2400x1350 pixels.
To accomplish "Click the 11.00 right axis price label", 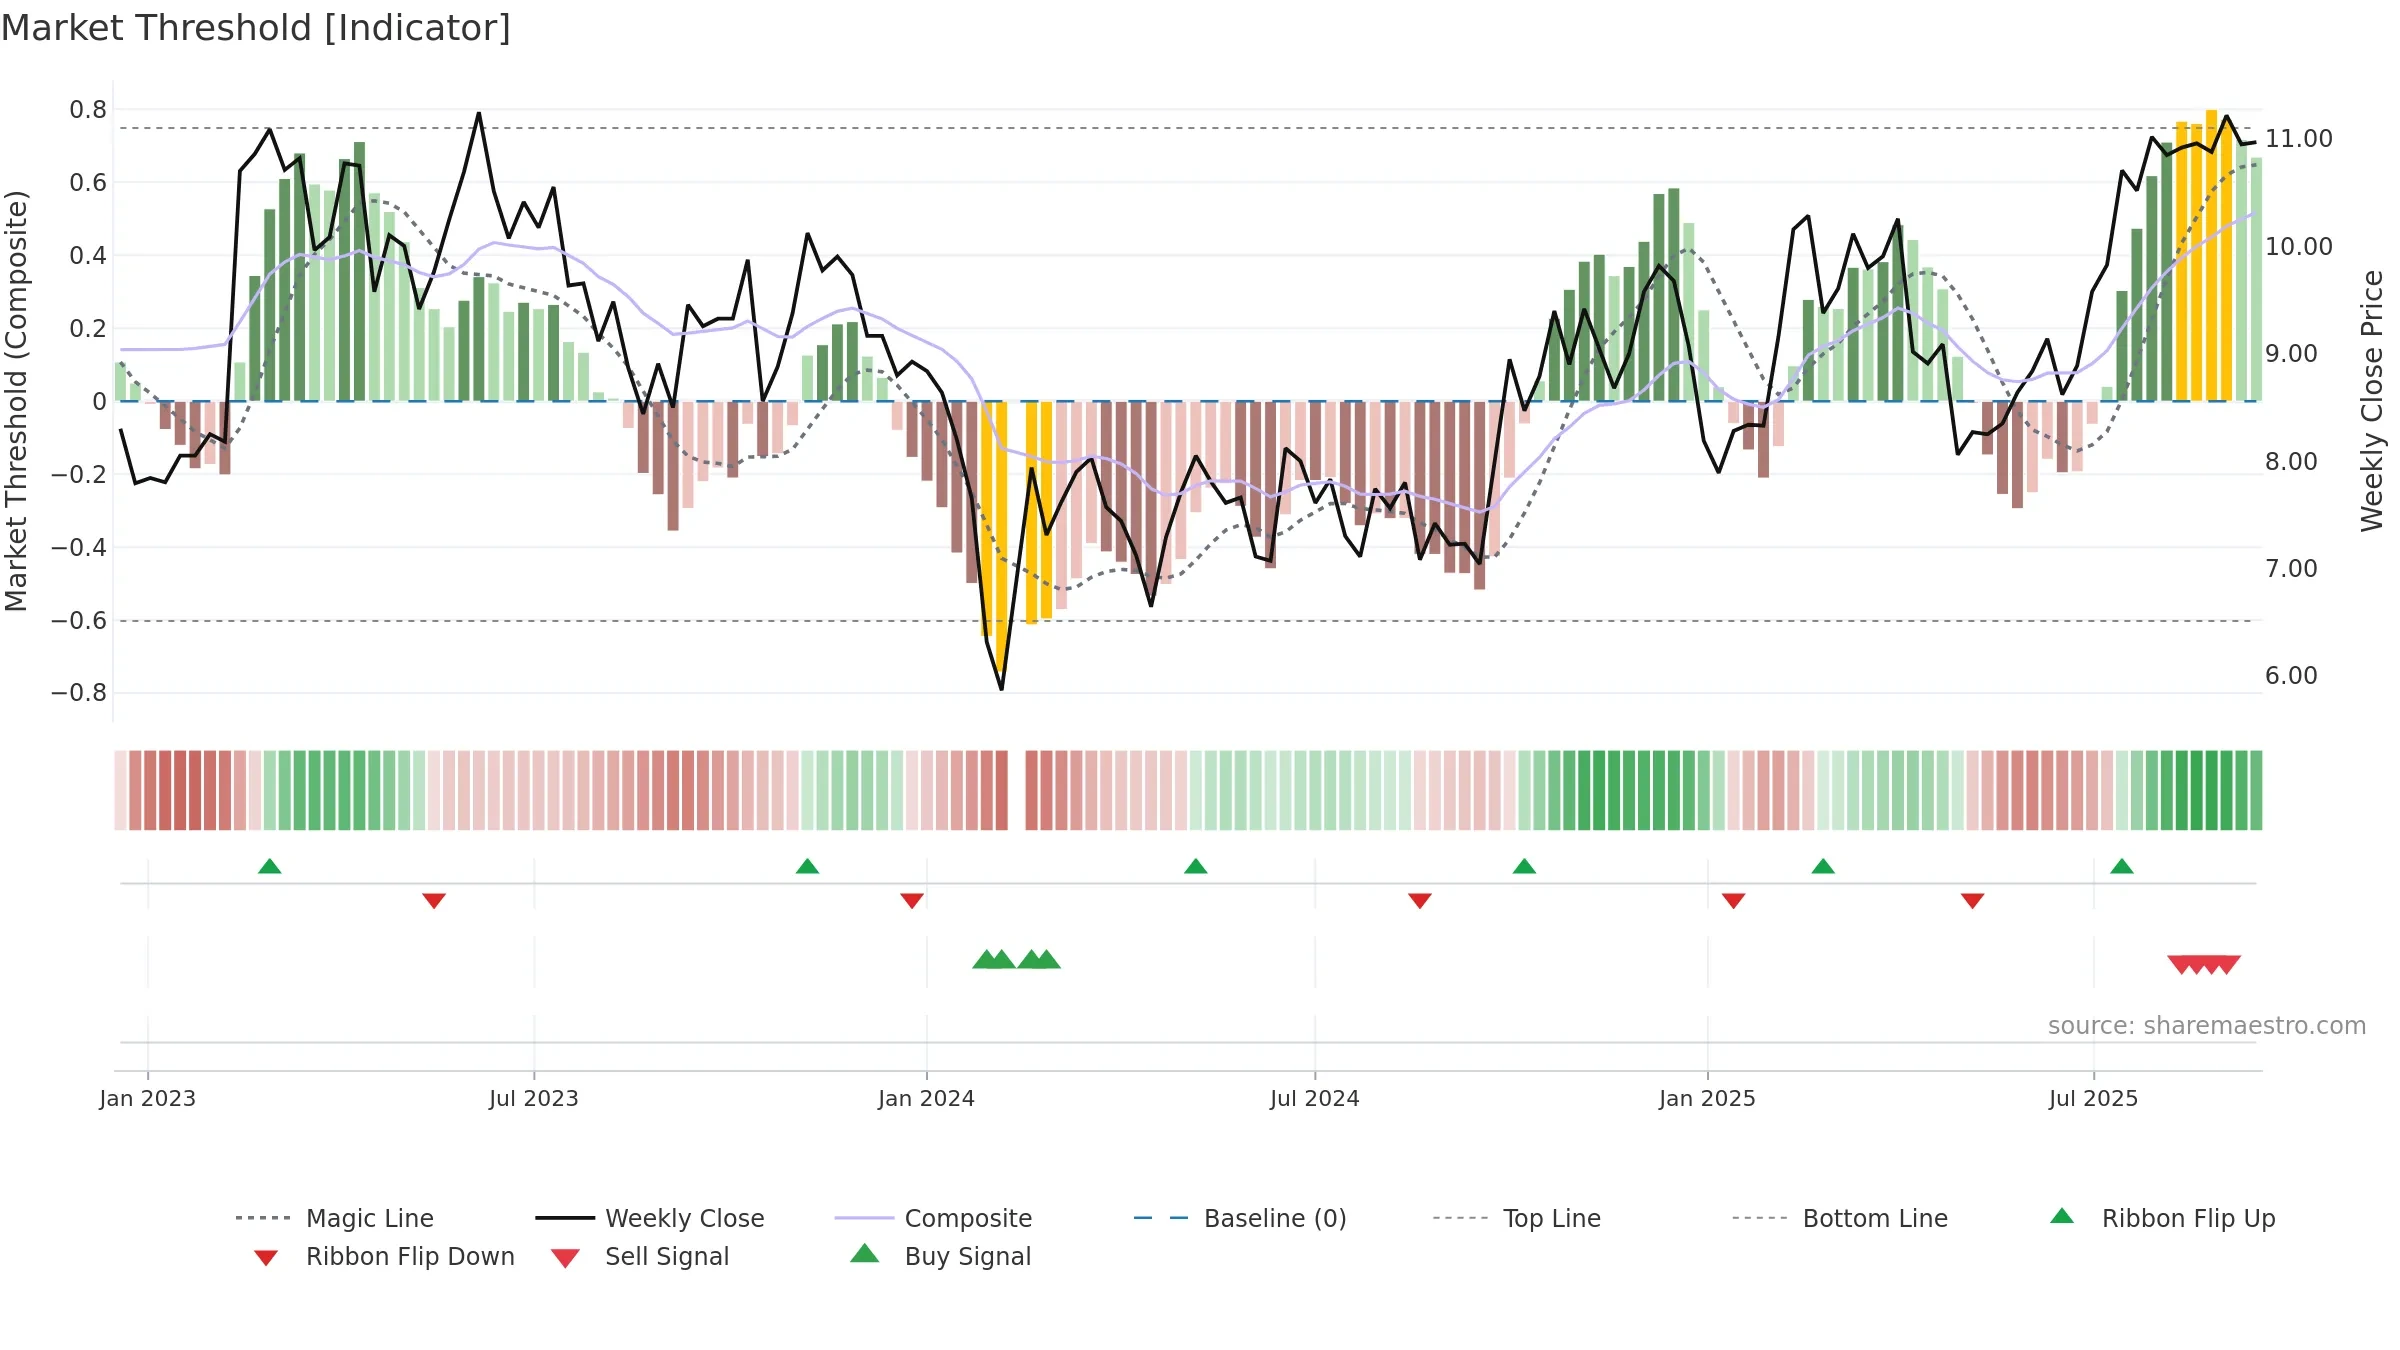I will pos(2299,139).
